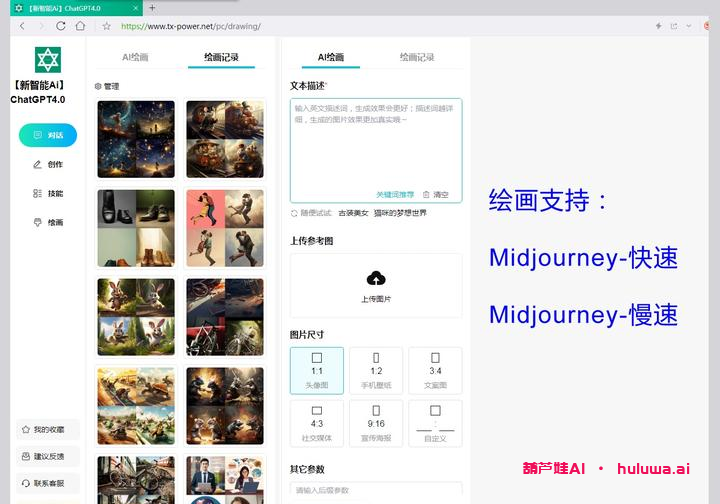This screenshot has width=720, height=504.
Task: Click the address bar URL
Action: (x=191, y=26)
